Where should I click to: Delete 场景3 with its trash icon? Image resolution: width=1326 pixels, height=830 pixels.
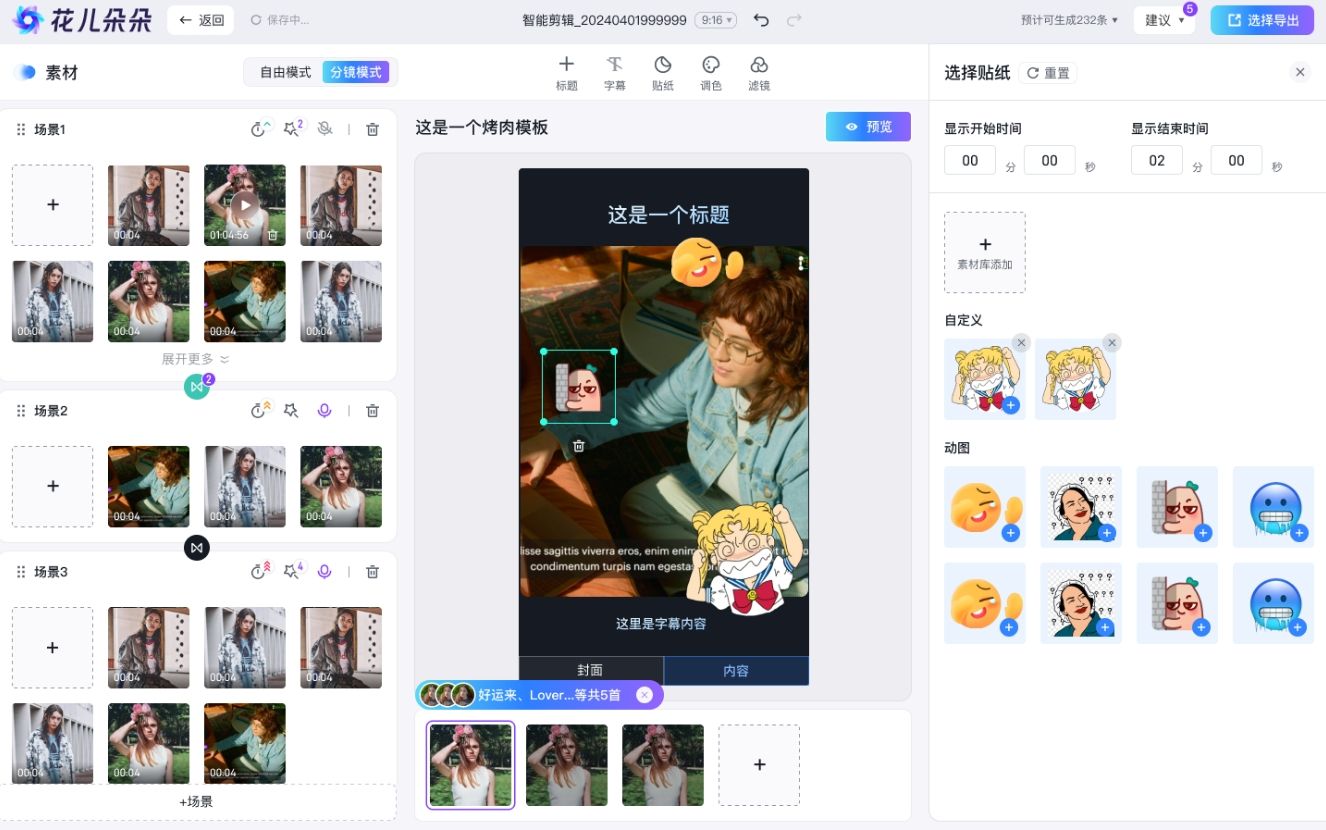tap(372, 572)
